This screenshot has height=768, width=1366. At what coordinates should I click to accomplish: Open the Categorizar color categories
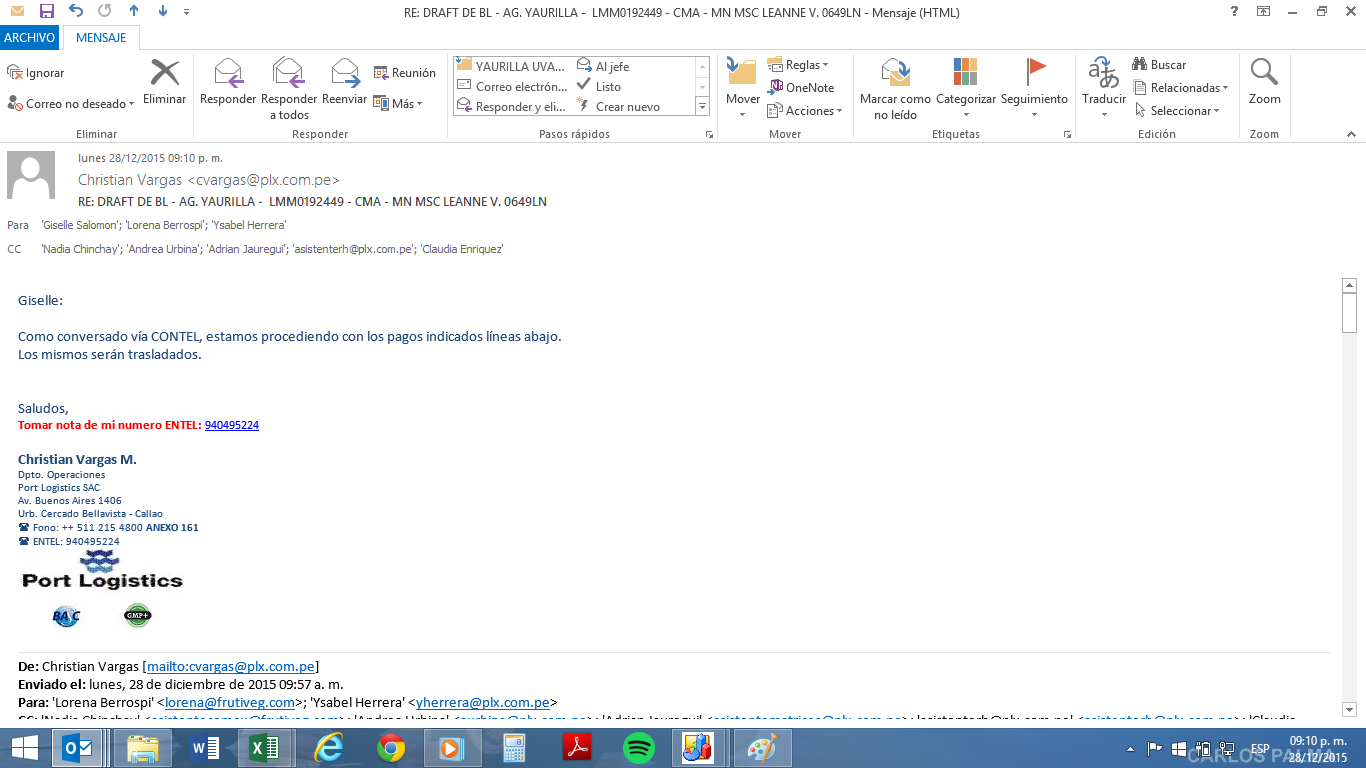pyautogui.click(x=965, y=75)
